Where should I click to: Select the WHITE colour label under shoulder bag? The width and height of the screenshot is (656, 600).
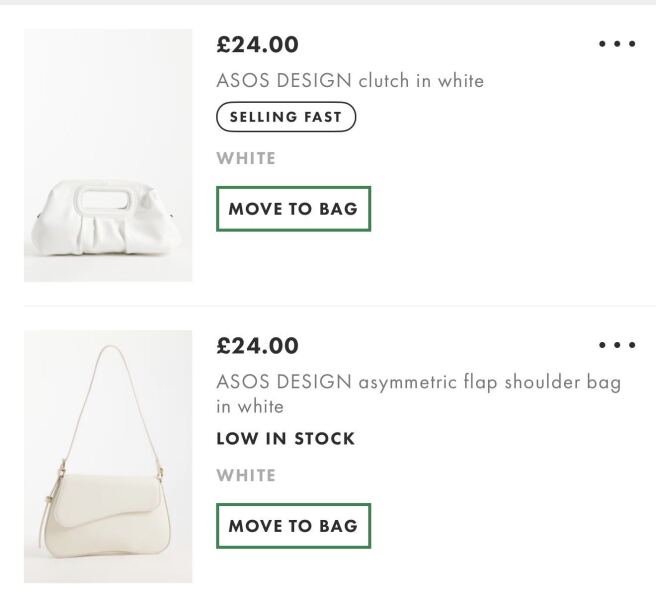[246, 476]
